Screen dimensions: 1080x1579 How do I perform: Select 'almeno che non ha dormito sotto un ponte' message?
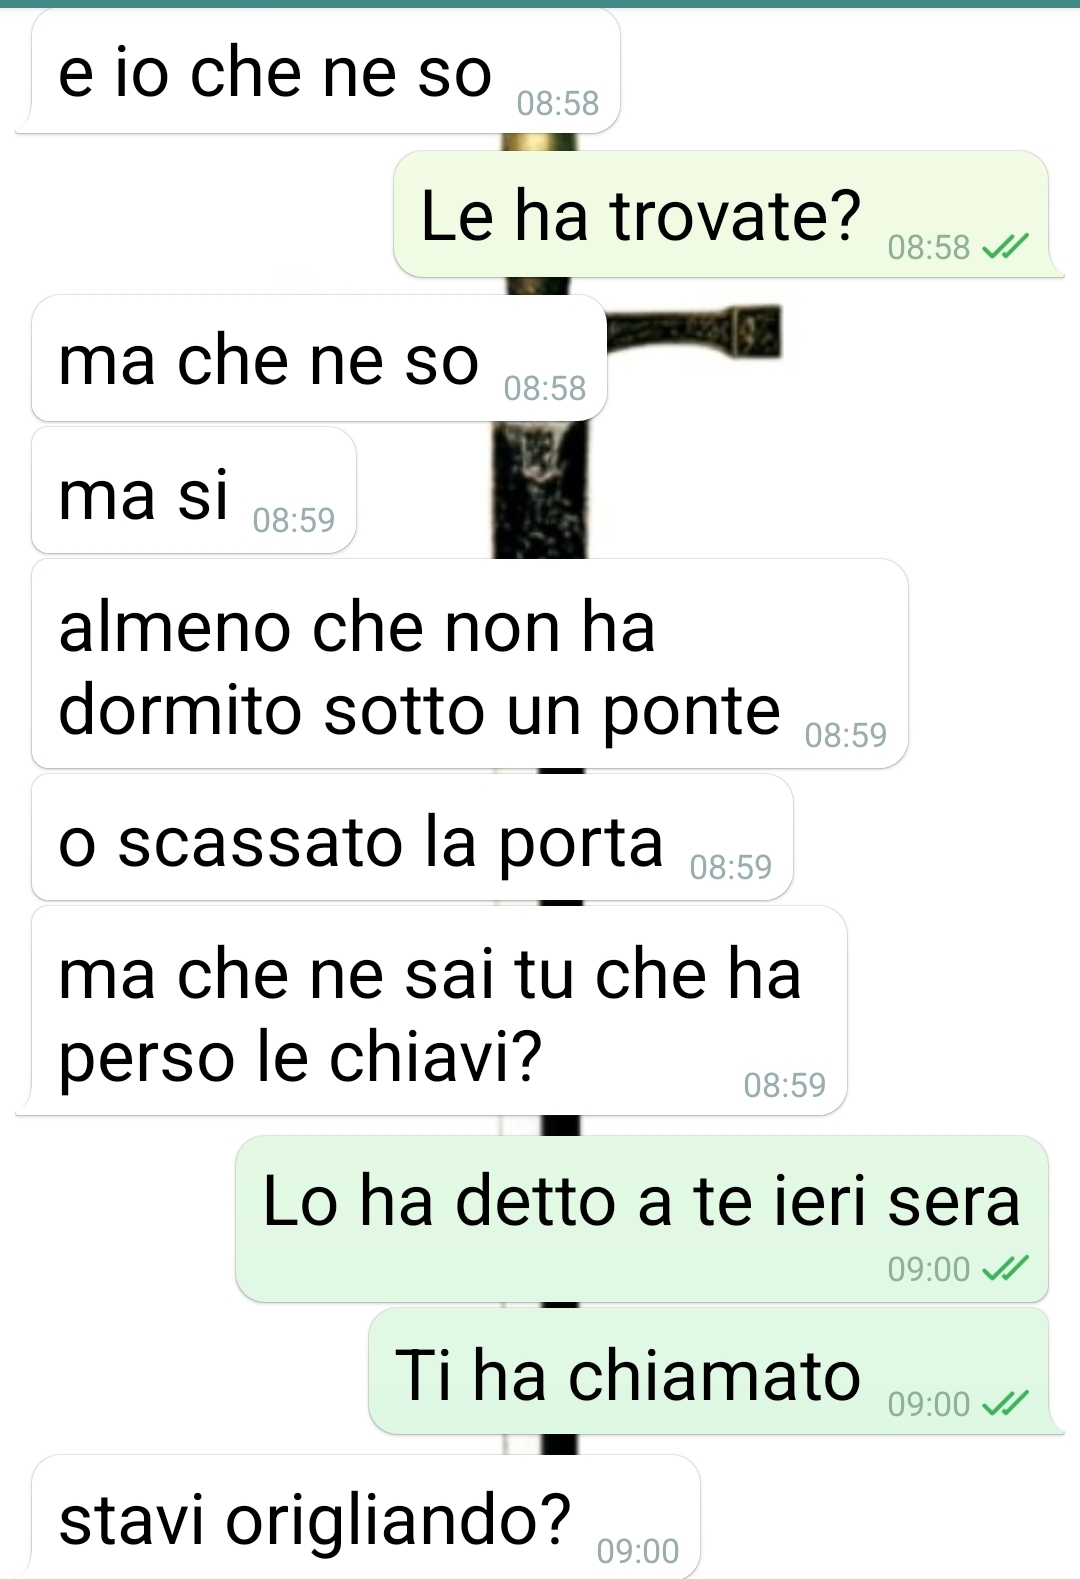pyautogui.click(x=470, y=664)
